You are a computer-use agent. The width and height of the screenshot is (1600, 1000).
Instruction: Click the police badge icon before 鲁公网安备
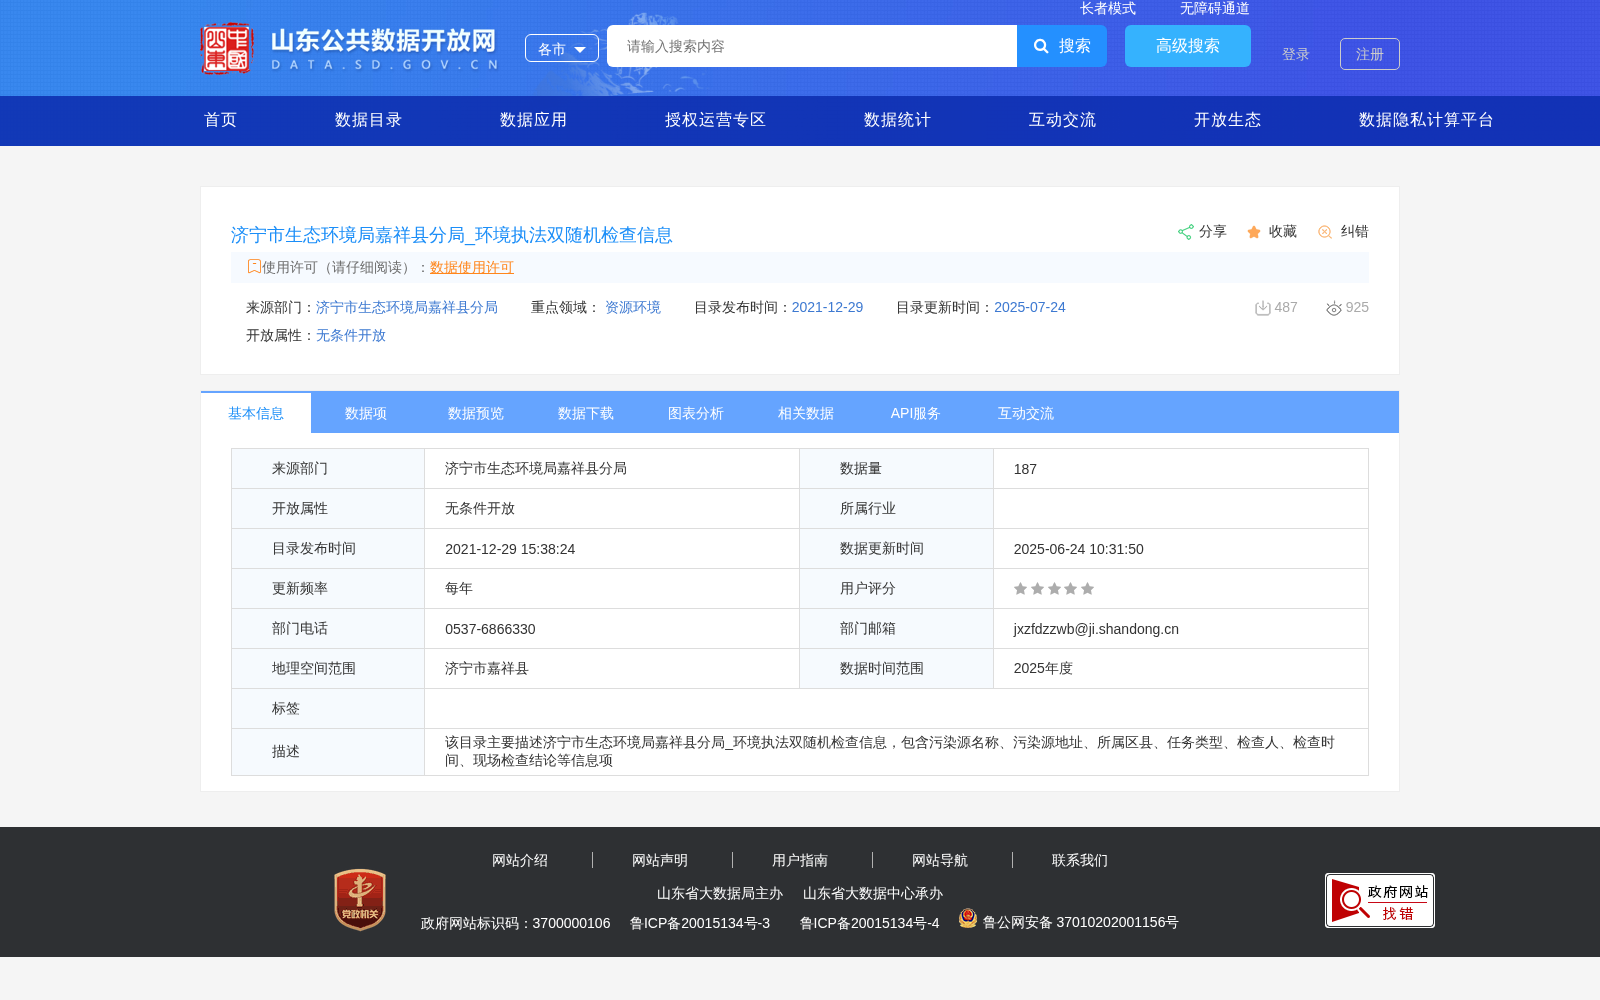(x=968, y=918)
